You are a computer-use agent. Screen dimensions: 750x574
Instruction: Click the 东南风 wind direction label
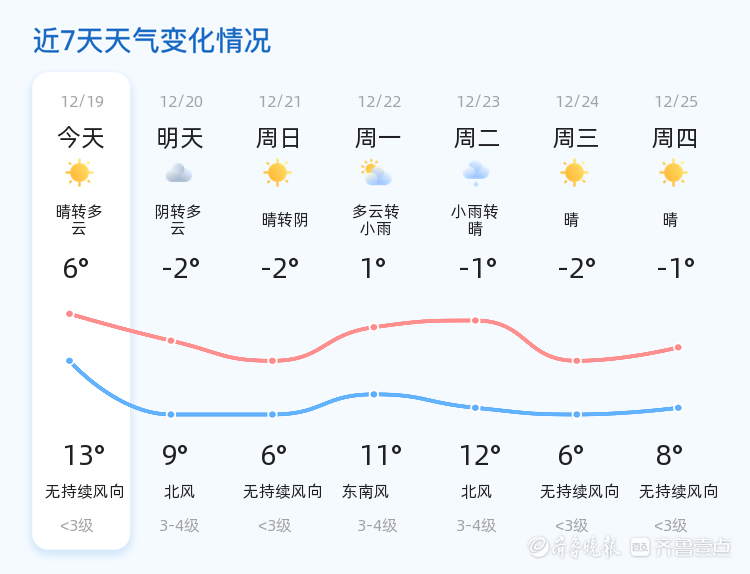[x=366, y=492]
